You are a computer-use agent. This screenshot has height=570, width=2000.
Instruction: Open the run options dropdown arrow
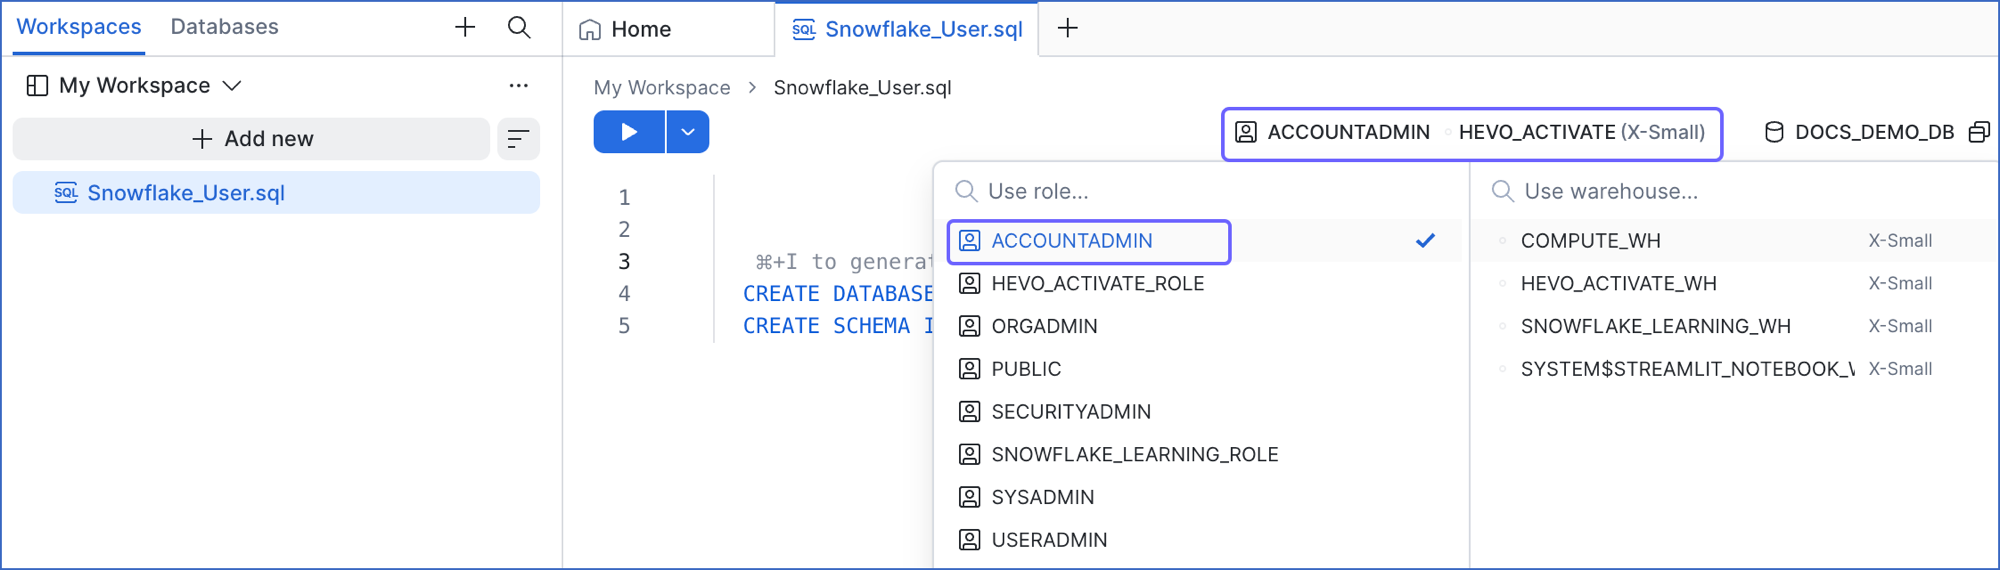tap(688, 132)
